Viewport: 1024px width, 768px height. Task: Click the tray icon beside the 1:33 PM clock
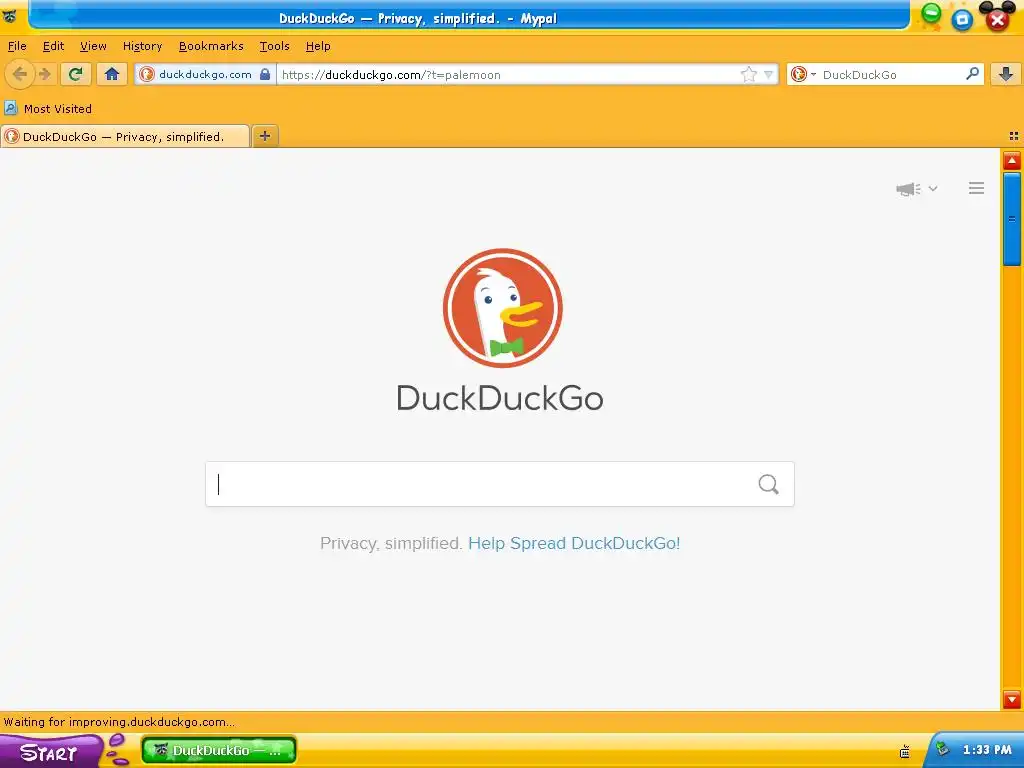[x=942, y=749]
